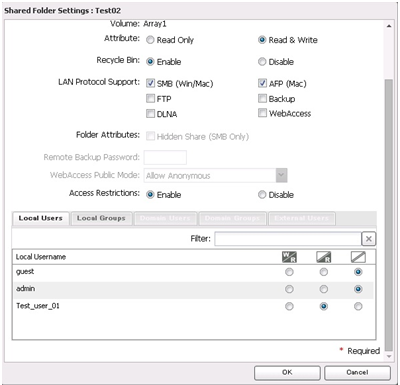Click the scrollbar down arrow
The image size is (400, 385).
click(389, 356)
